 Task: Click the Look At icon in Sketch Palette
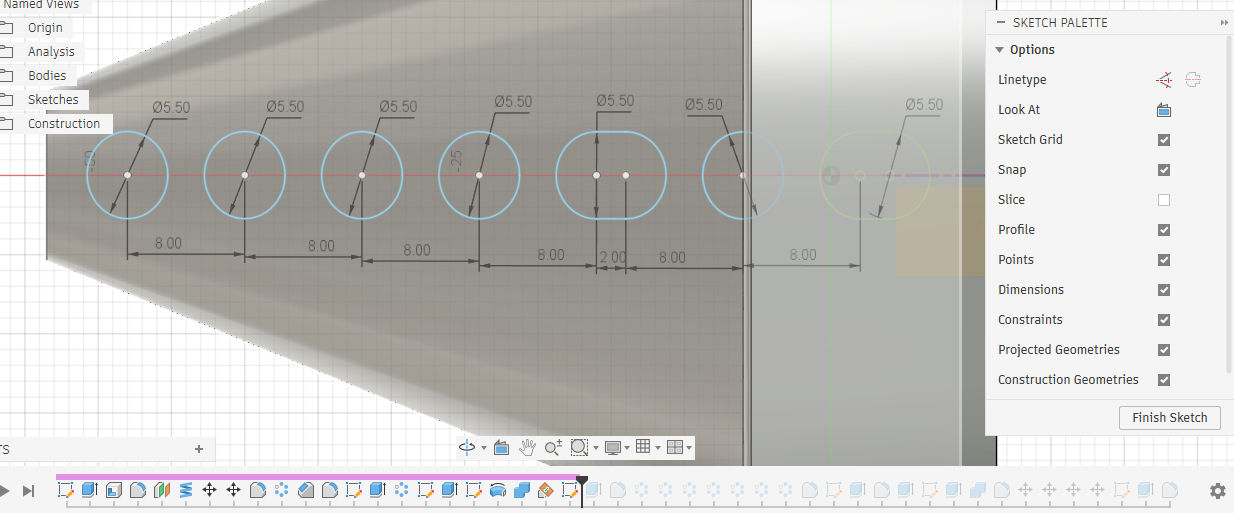tap(1164, 110)
